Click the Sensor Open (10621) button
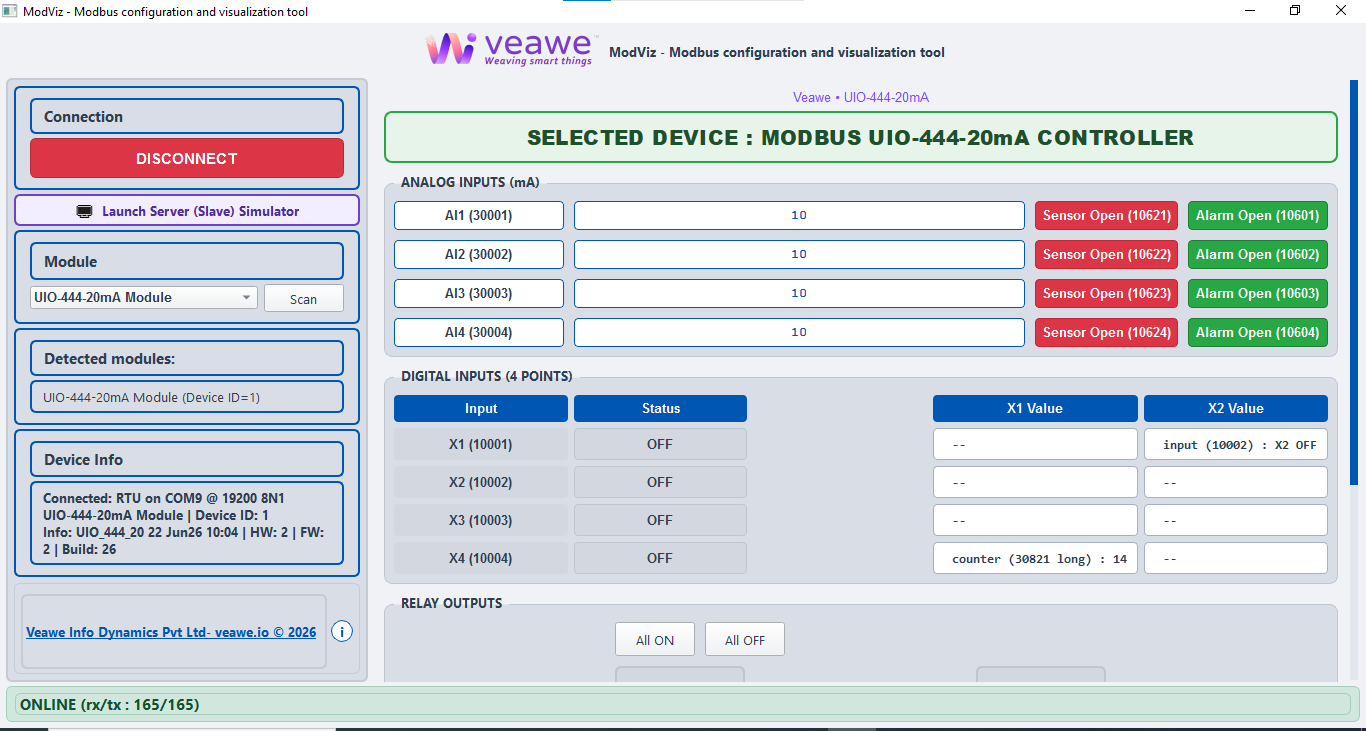Screen dimensions: 1366x731 [x=1106, y=215]
